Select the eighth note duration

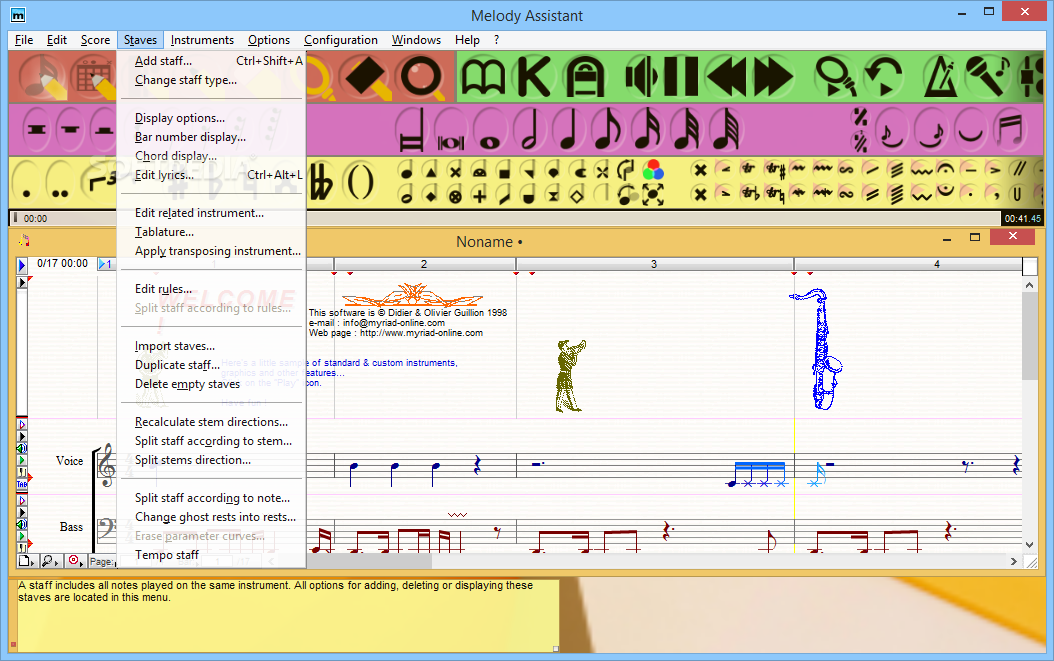point(608,130)
